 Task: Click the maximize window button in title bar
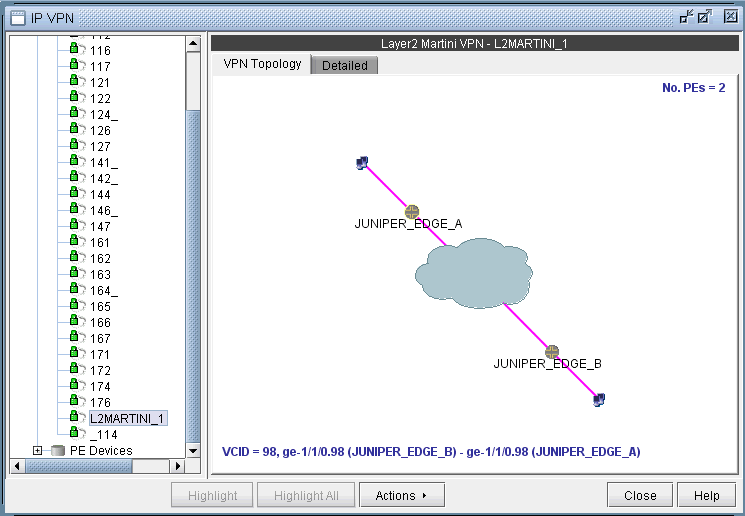click(x=705, y=17)
